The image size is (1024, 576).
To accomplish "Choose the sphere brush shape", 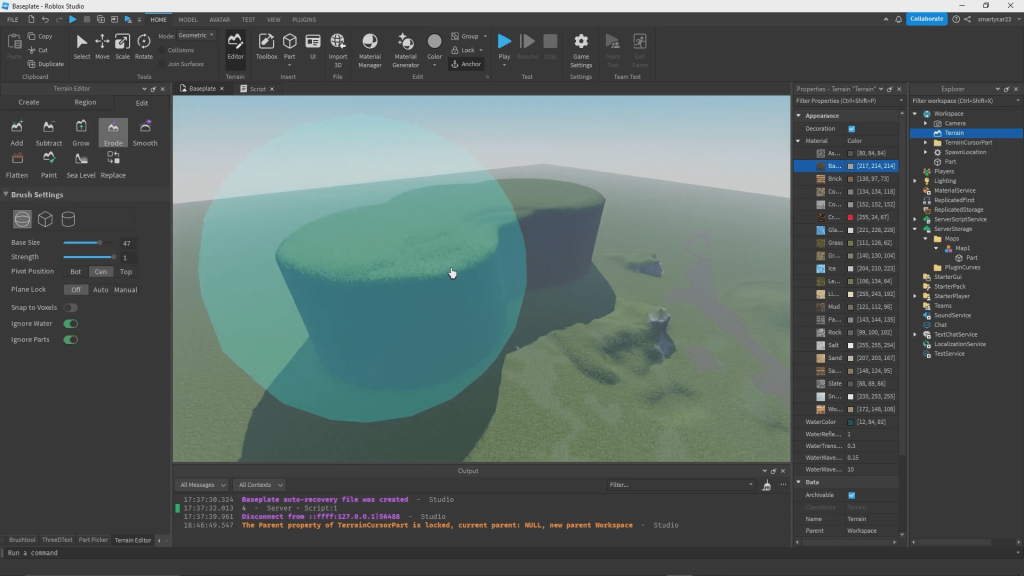I will pos(22,219).
